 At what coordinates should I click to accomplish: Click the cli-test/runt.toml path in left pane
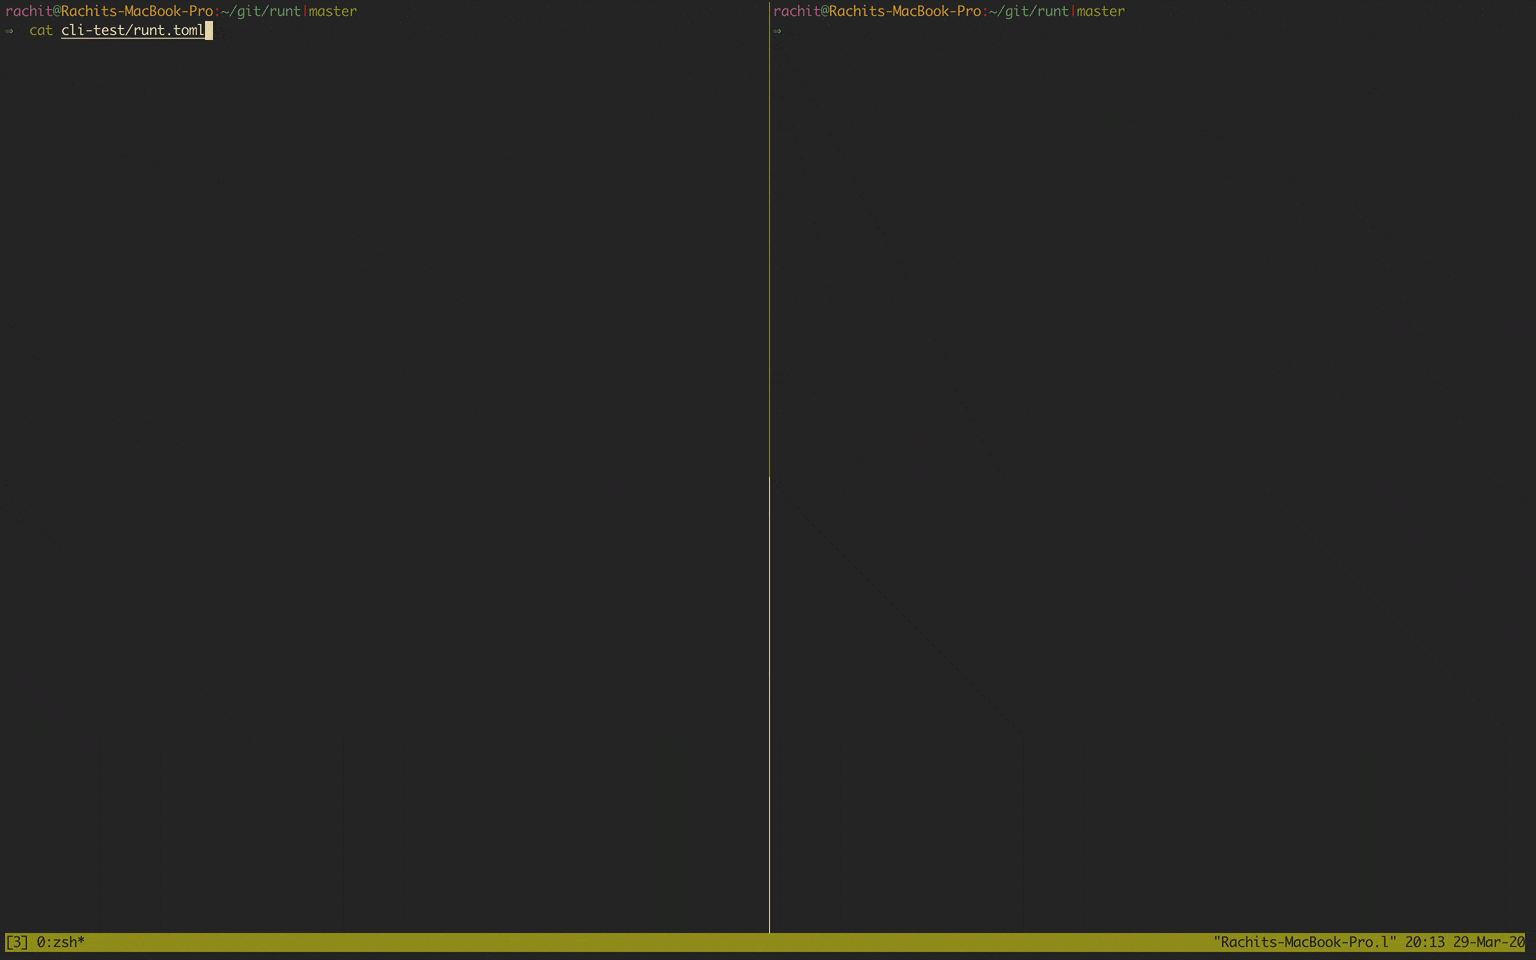(x=132, y=31)
